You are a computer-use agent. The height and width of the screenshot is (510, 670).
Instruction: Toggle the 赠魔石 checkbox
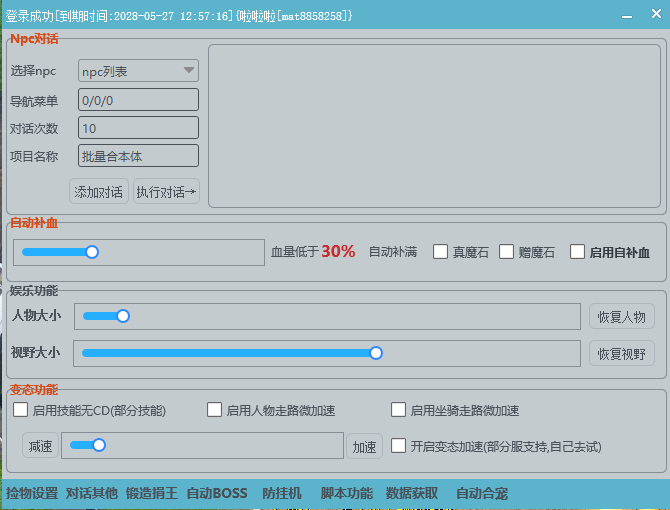point(506,252)
